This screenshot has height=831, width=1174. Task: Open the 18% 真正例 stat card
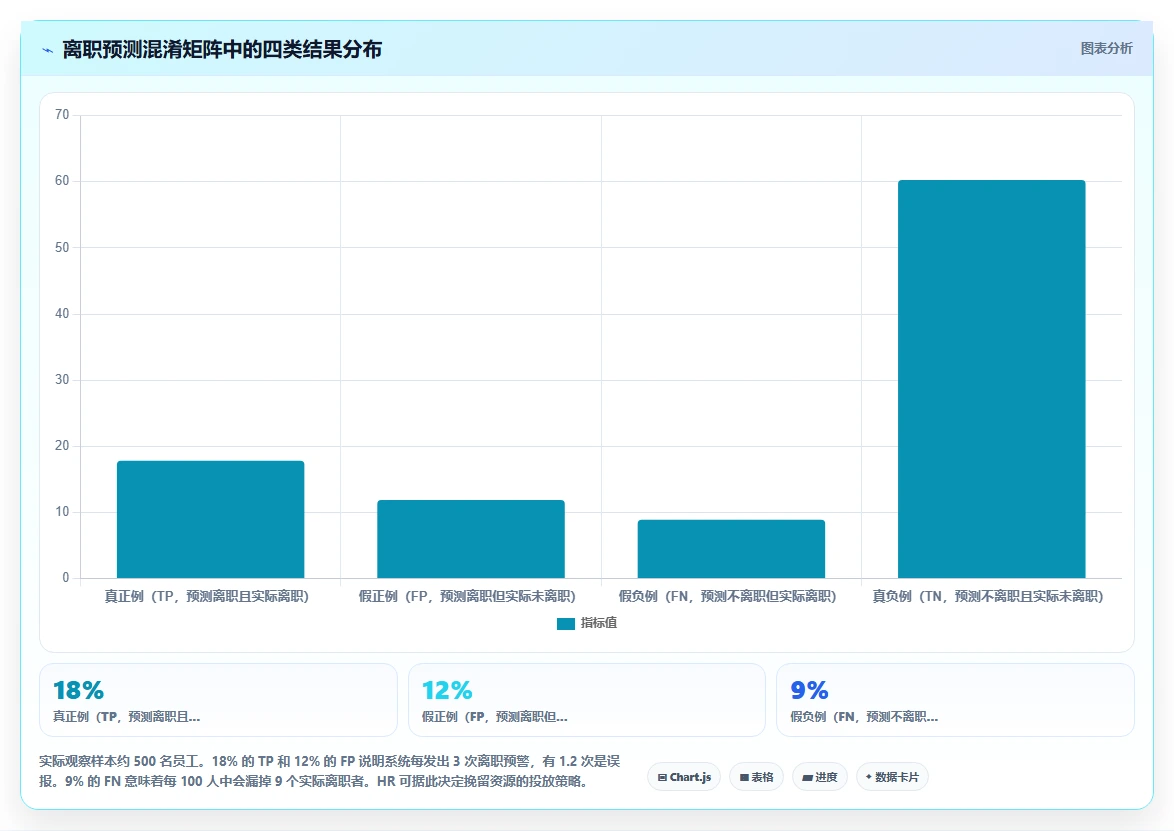218,700
